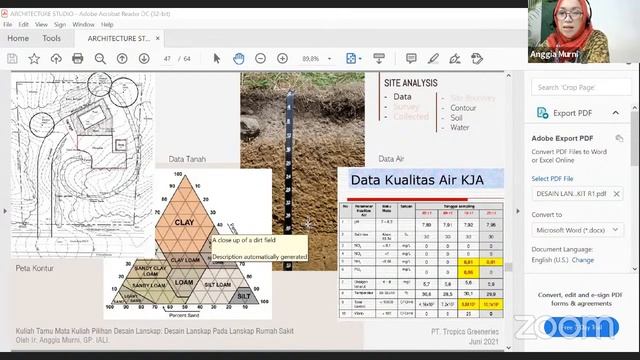
Task: Select the ARCHITECTURE ST... document tab
Action: tap(119, 38)
